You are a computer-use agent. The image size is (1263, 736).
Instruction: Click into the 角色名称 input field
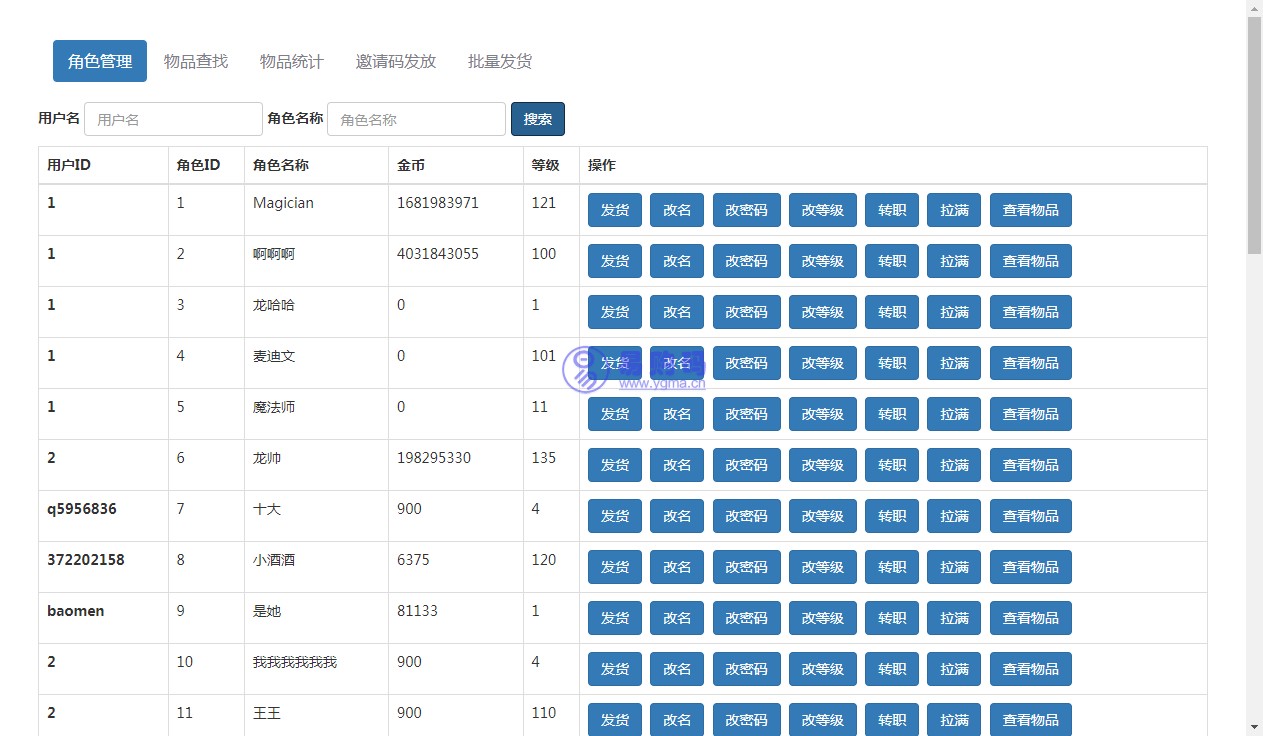[x=416, y=118]
